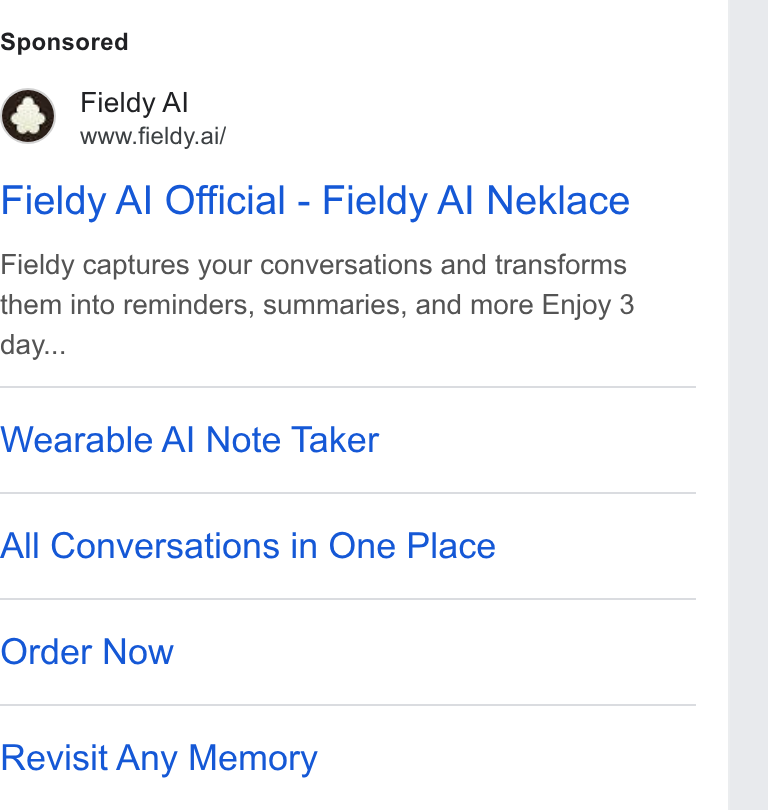
Task: Click the truncated 'day...' description text
Action: click(33, 345)
